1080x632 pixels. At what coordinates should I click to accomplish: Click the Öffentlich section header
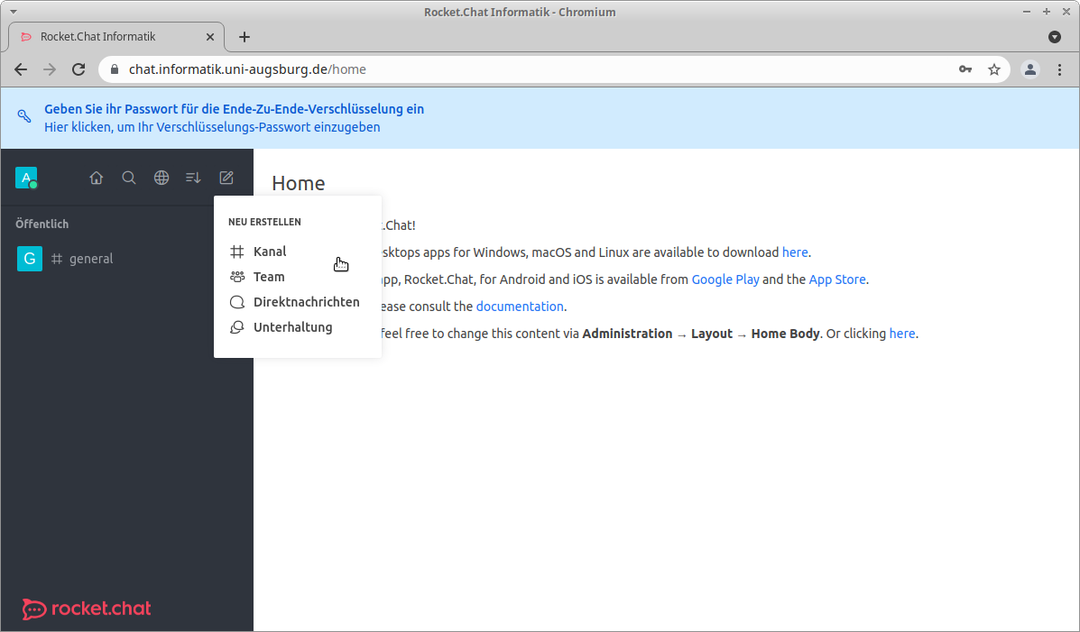[x=42, y=224]
